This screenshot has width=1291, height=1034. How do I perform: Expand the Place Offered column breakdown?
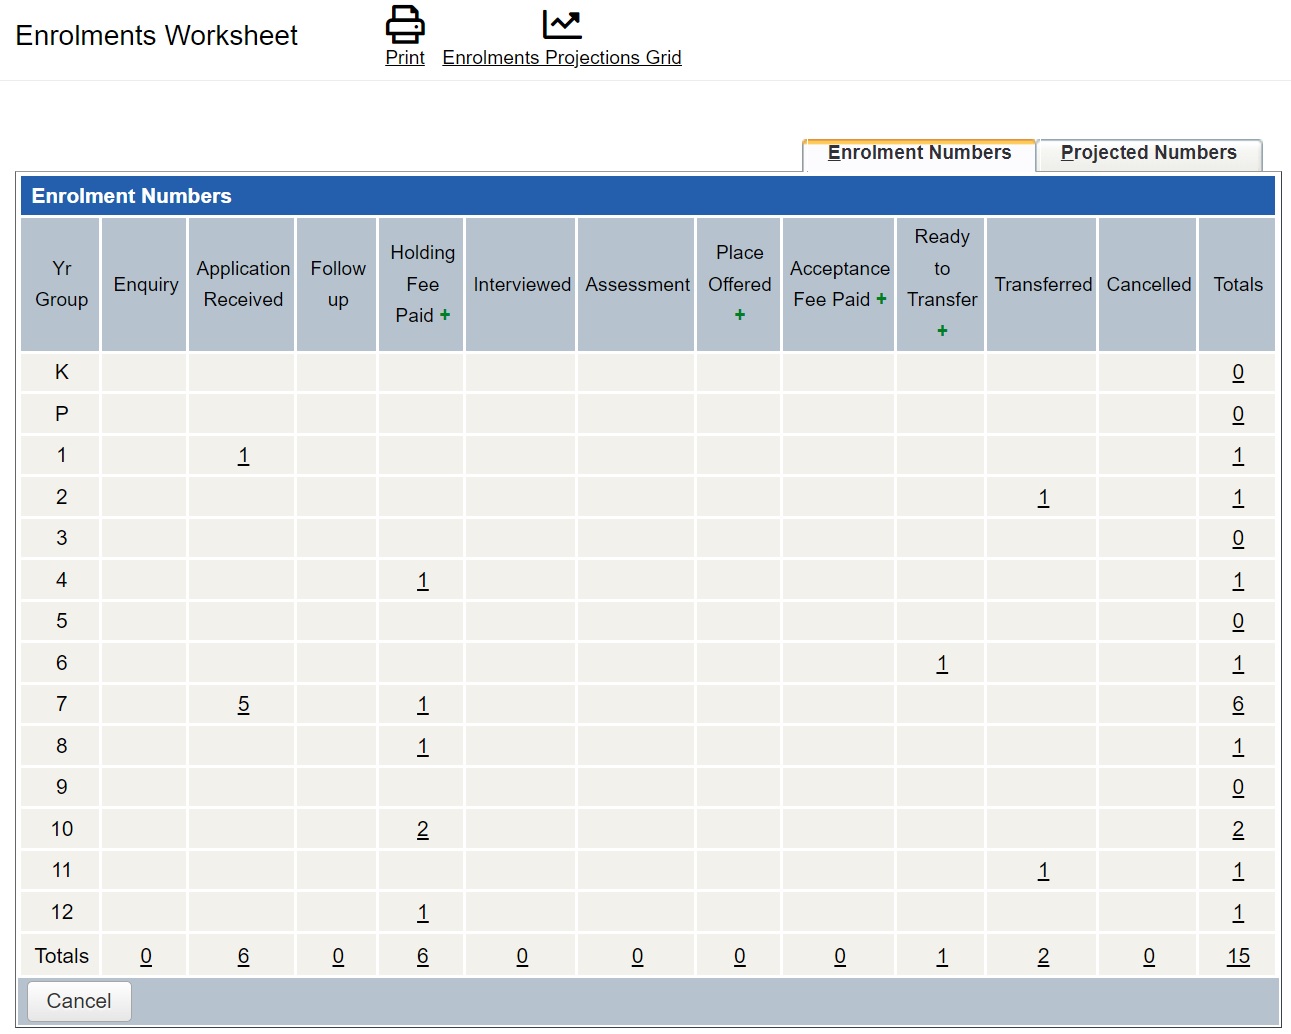pyautogui.click(x=739, y=314)
